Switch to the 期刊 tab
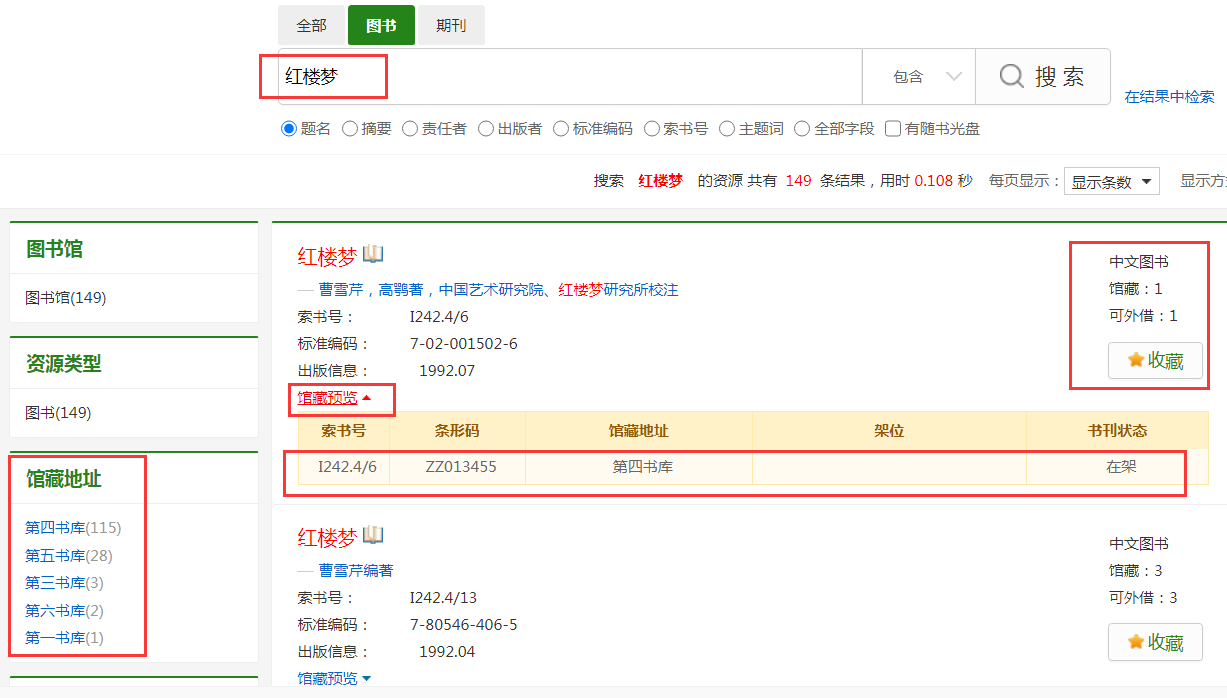The height and width of the screenshot is (698, 1227). coord(451,26)
